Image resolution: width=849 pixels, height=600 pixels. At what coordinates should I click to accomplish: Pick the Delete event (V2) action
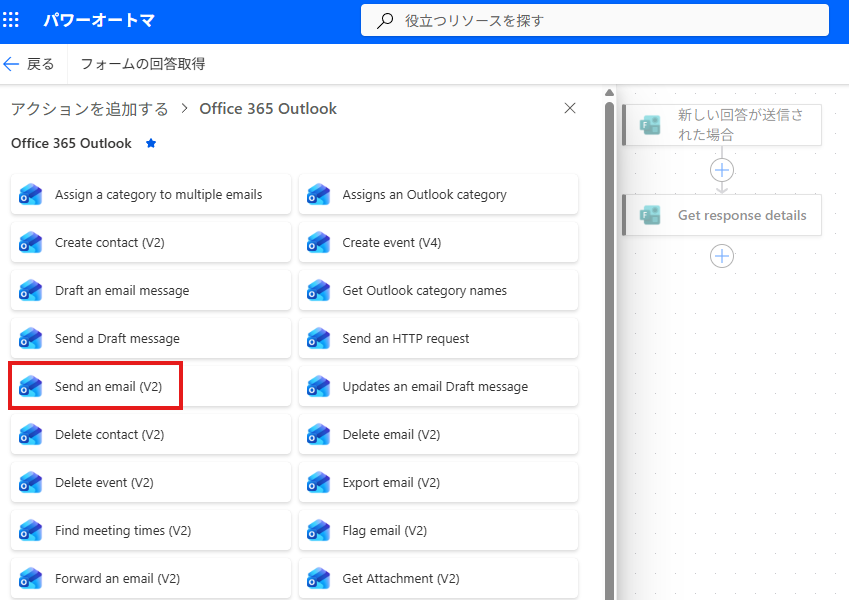(x=151, y=482)
